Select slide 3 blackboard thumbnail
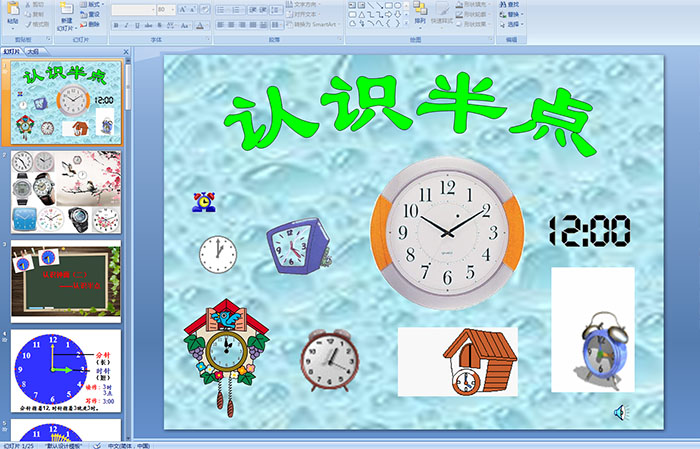This screenshot has height=449, width=700. (66, 281)
